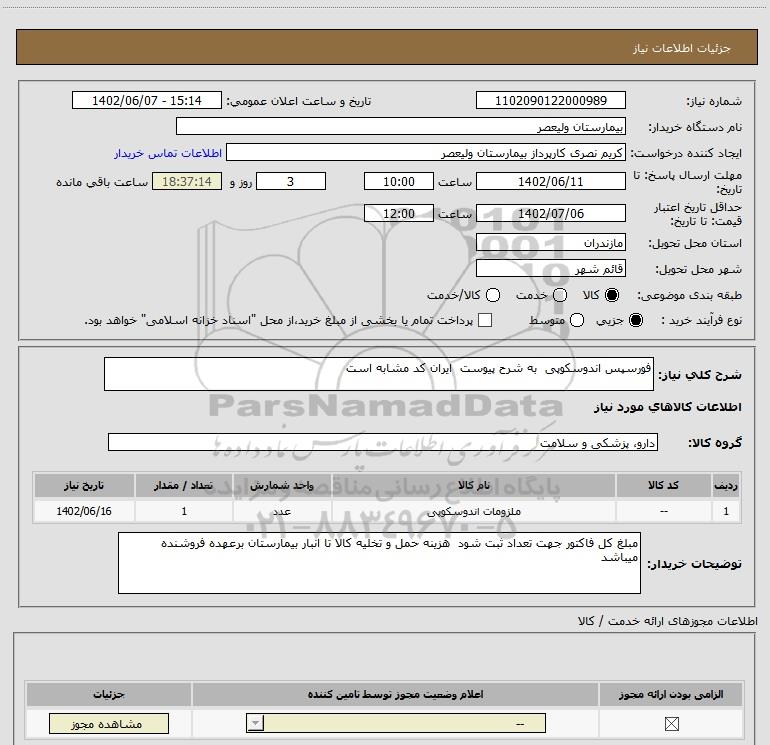Screen dimensions: 770x745
Task: Click the 12:00 validity time field
Action: [x=399, y=213]
